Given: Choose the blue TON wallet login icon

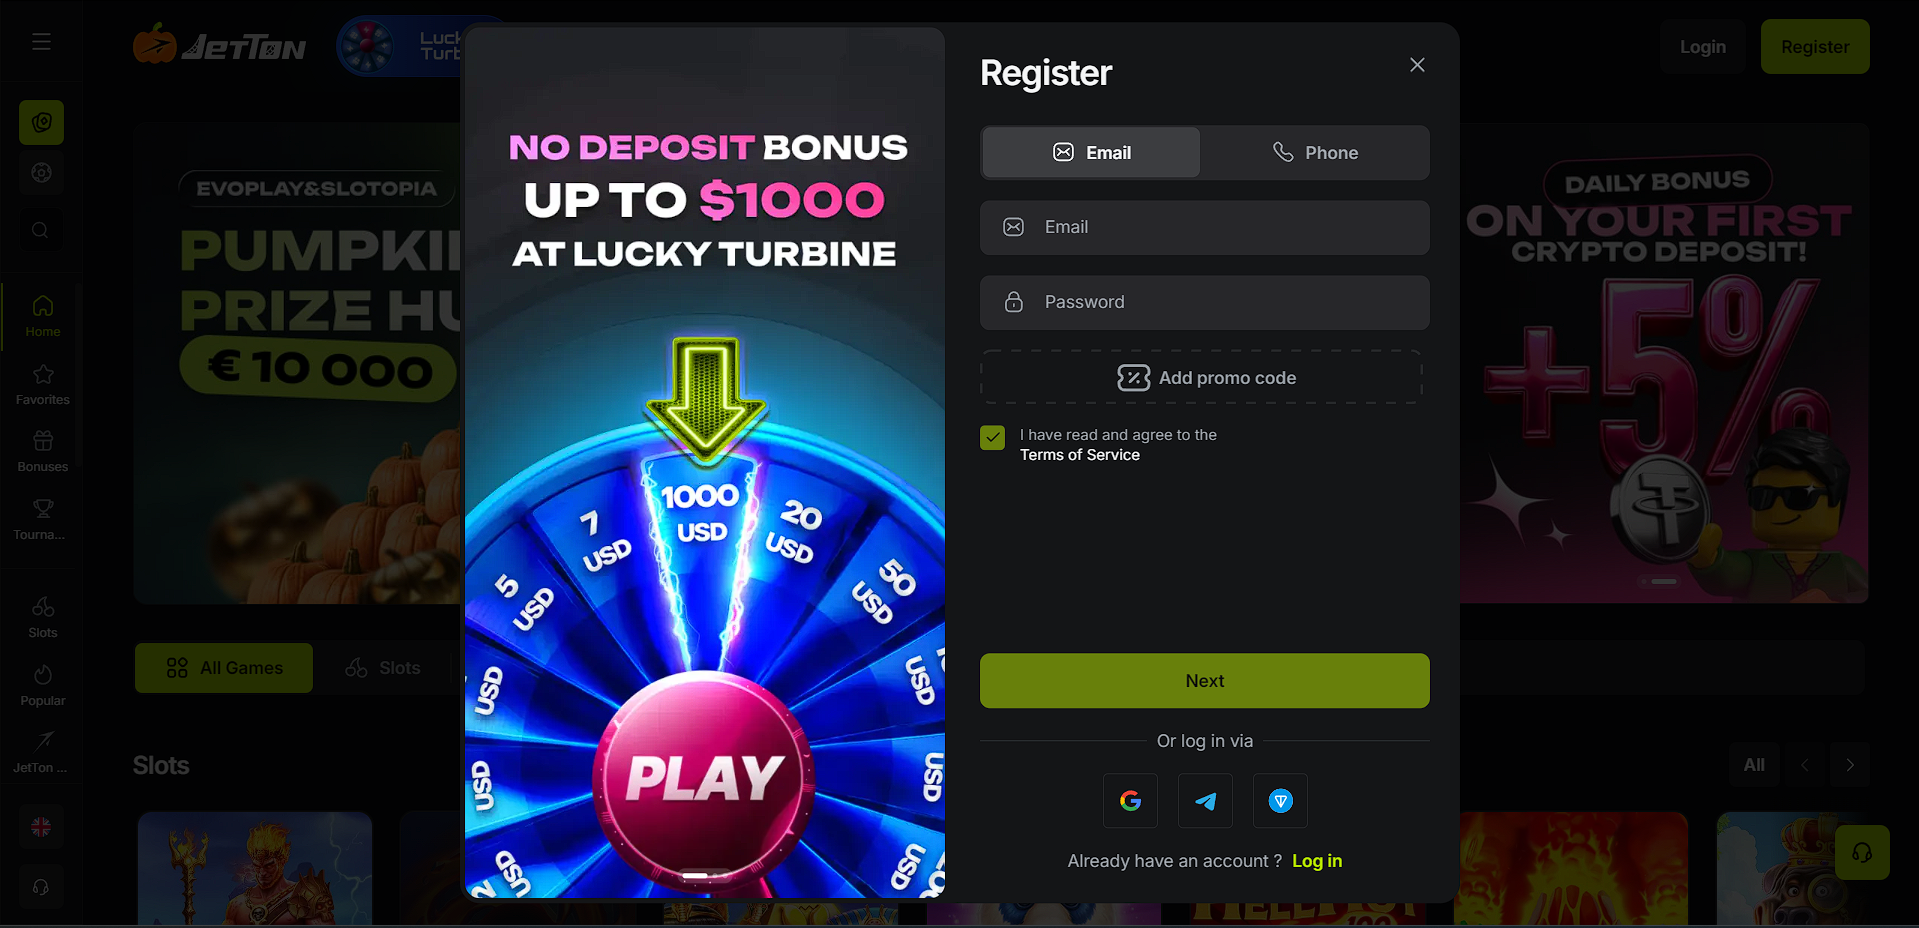Looking at the screenshot, I should coord(1280,800).
